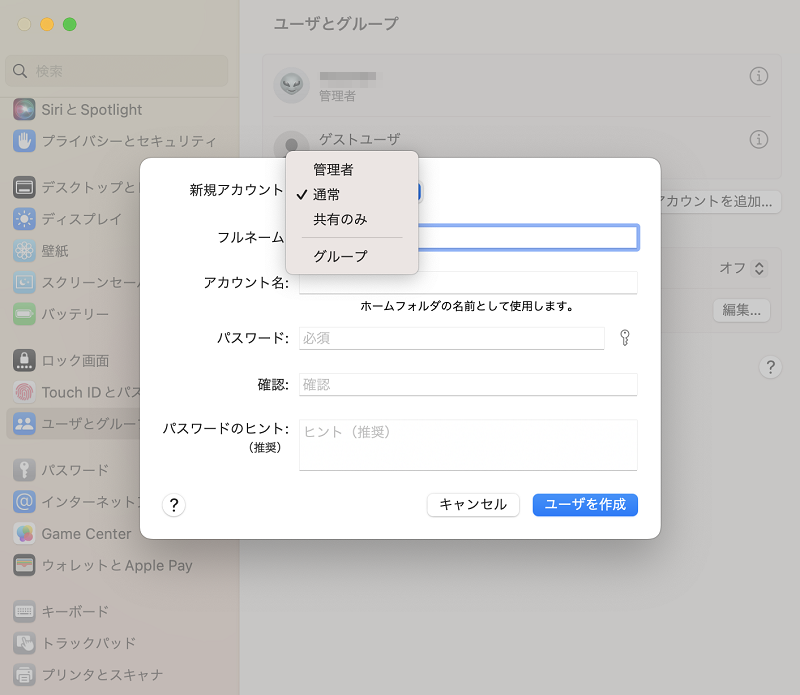Open スクリーンセーバ icon in sidebar
800x695 pixels.
pos(24,282)
